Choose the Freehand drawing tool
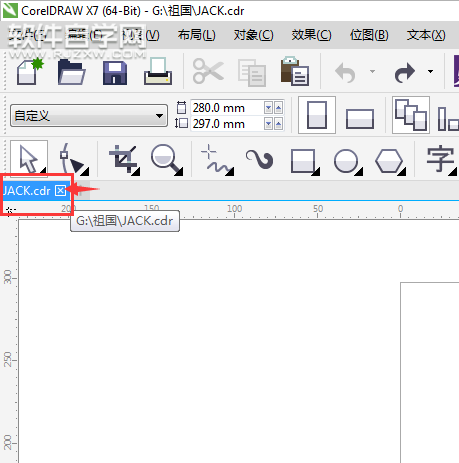 pos(217,160)
